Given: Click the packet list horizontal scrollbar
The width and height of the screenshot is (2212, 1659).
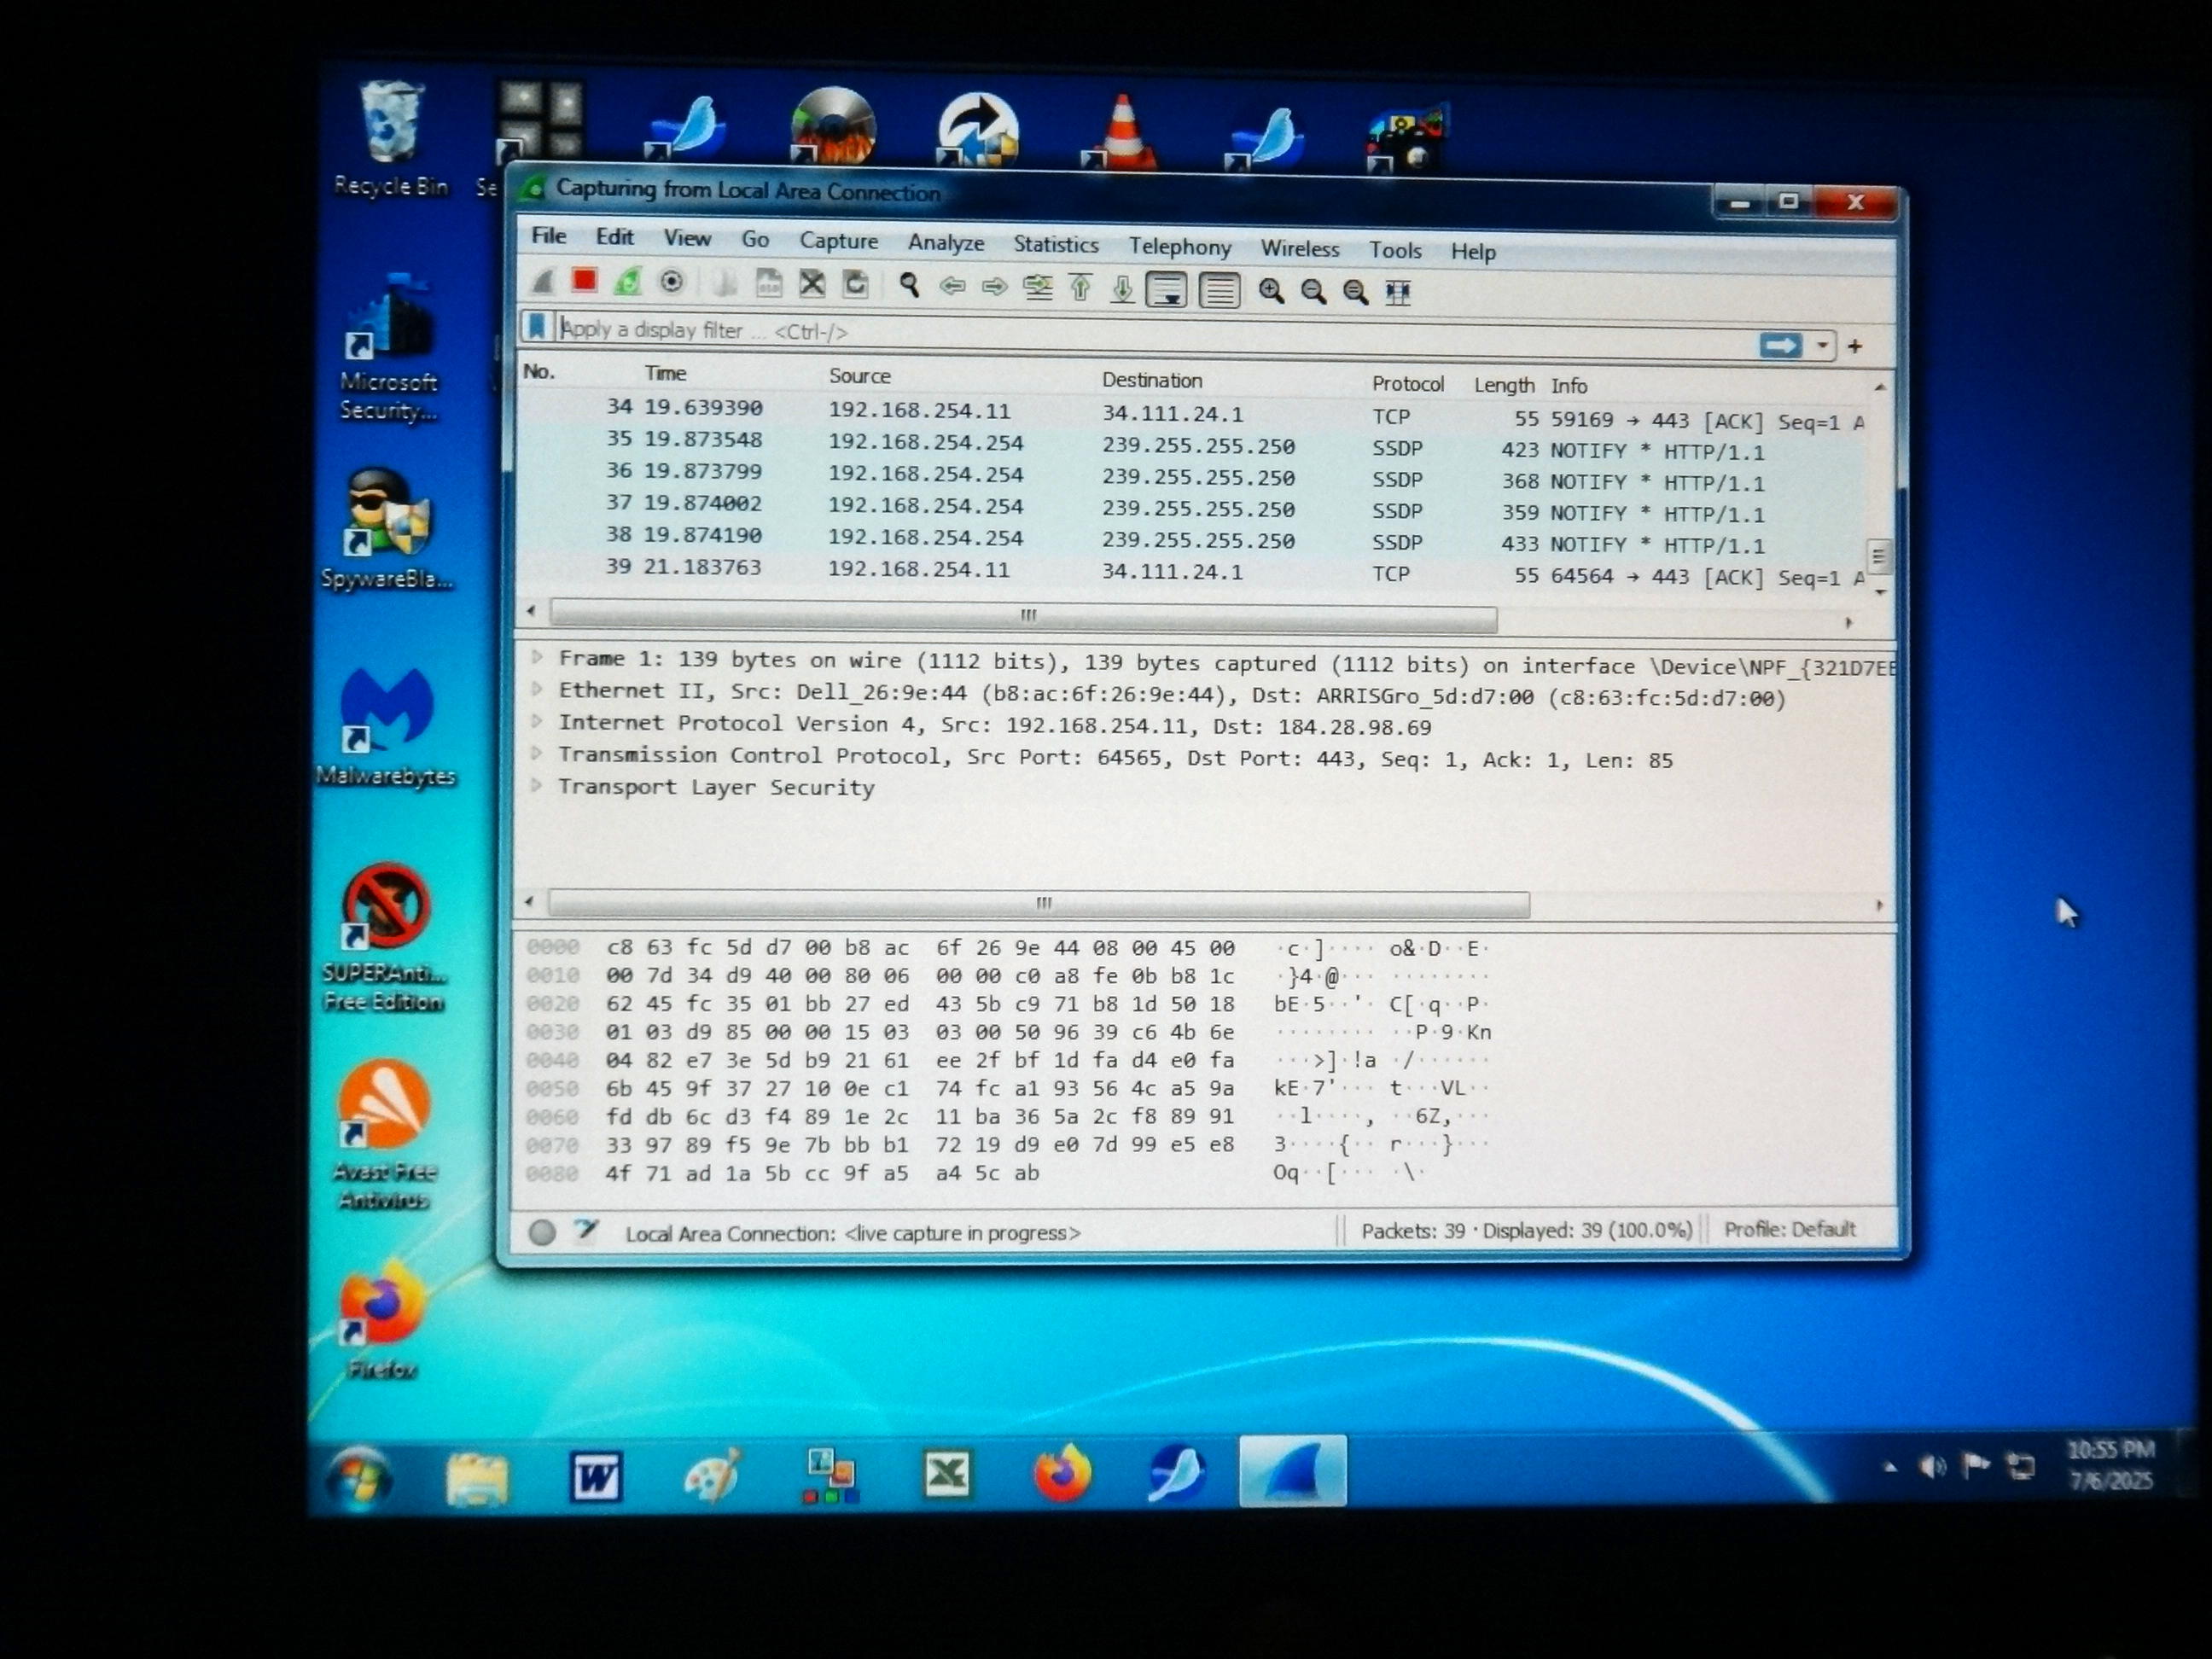Looking at the screenshot, I should [x=1023, y=616].
